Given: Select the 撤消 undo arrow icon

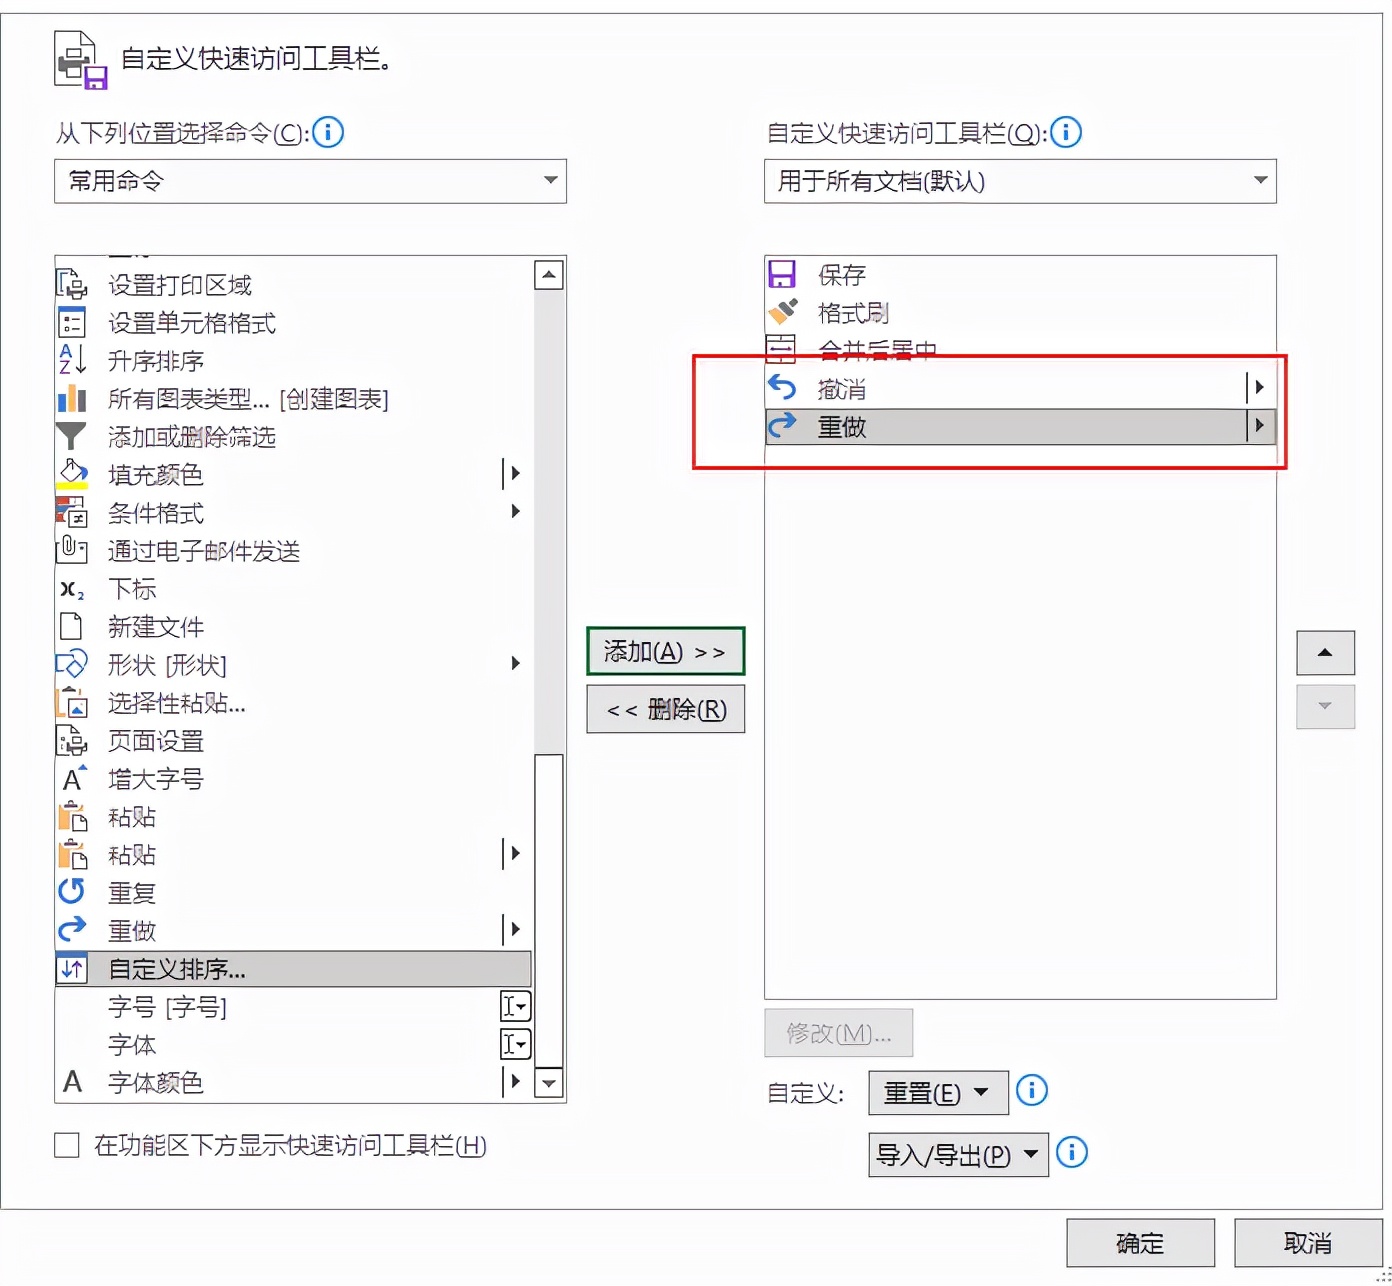Looking at the screenshot, I should [x=782, y=388].
